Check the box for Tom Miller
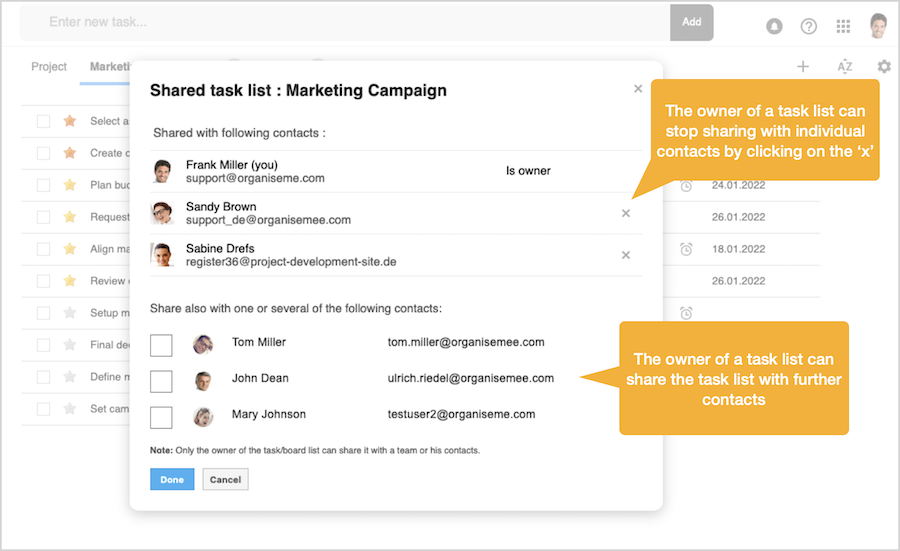The width and height of the screenshot is (900, 551). coord(161,345)
